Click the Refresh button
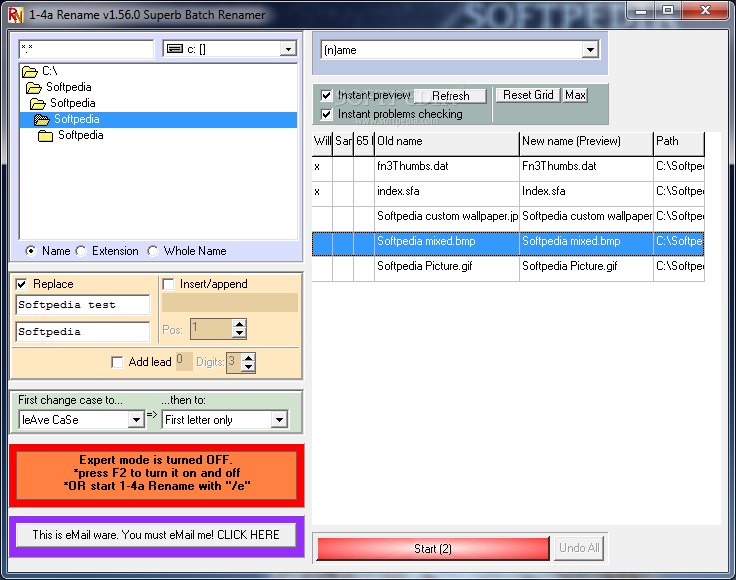 pos(451,96)
